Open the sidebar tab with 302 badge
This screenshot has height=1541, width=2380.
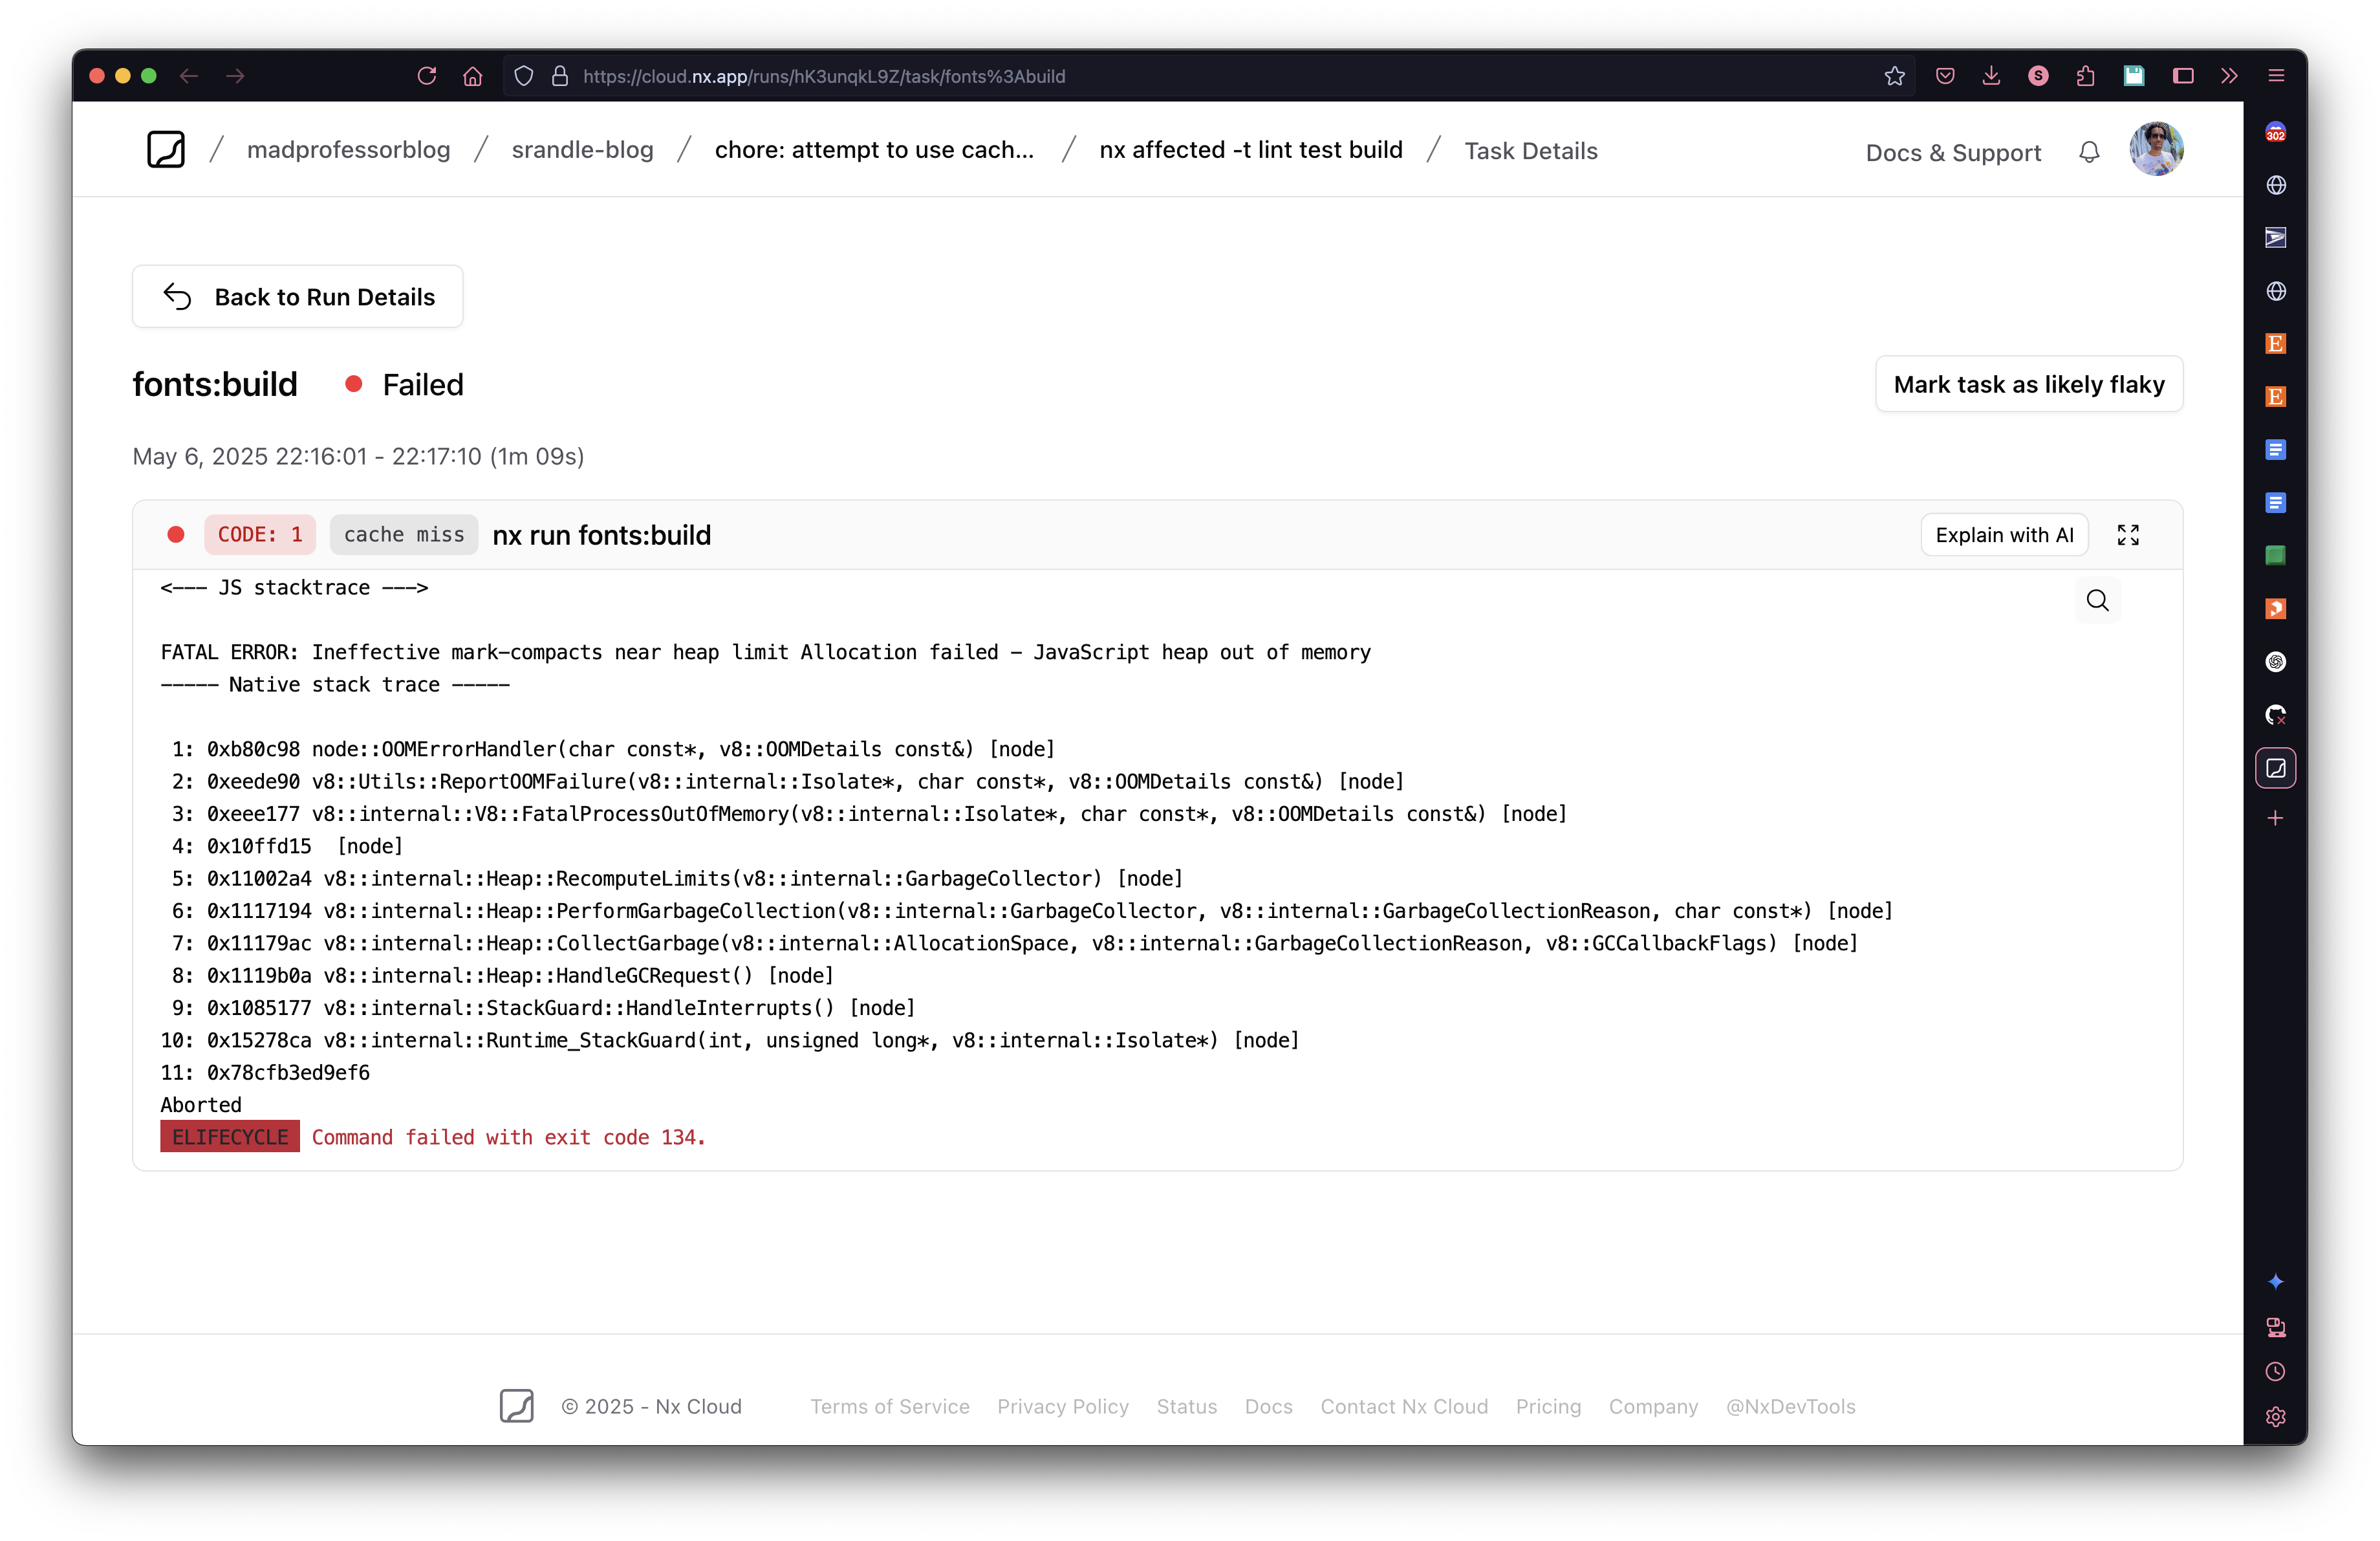(2276, 132)
